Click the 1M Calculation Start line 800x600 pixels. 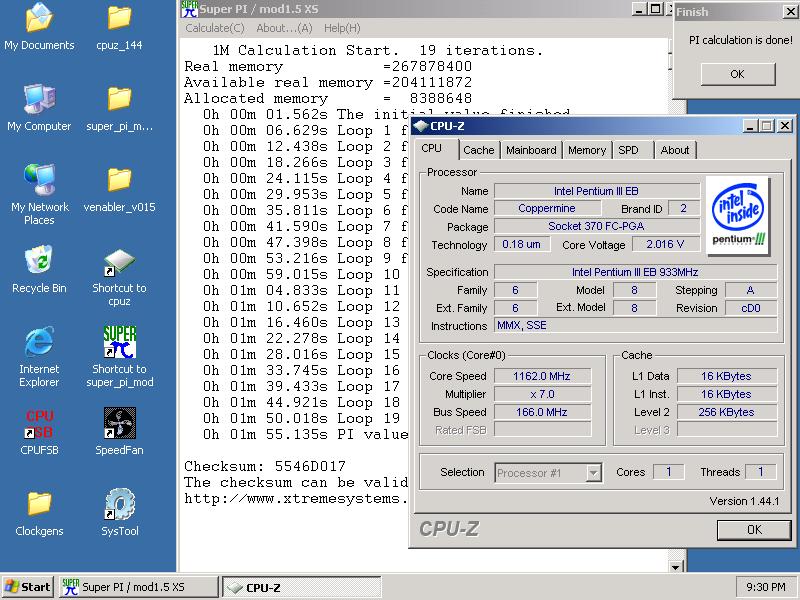click(x=378, y=50)
